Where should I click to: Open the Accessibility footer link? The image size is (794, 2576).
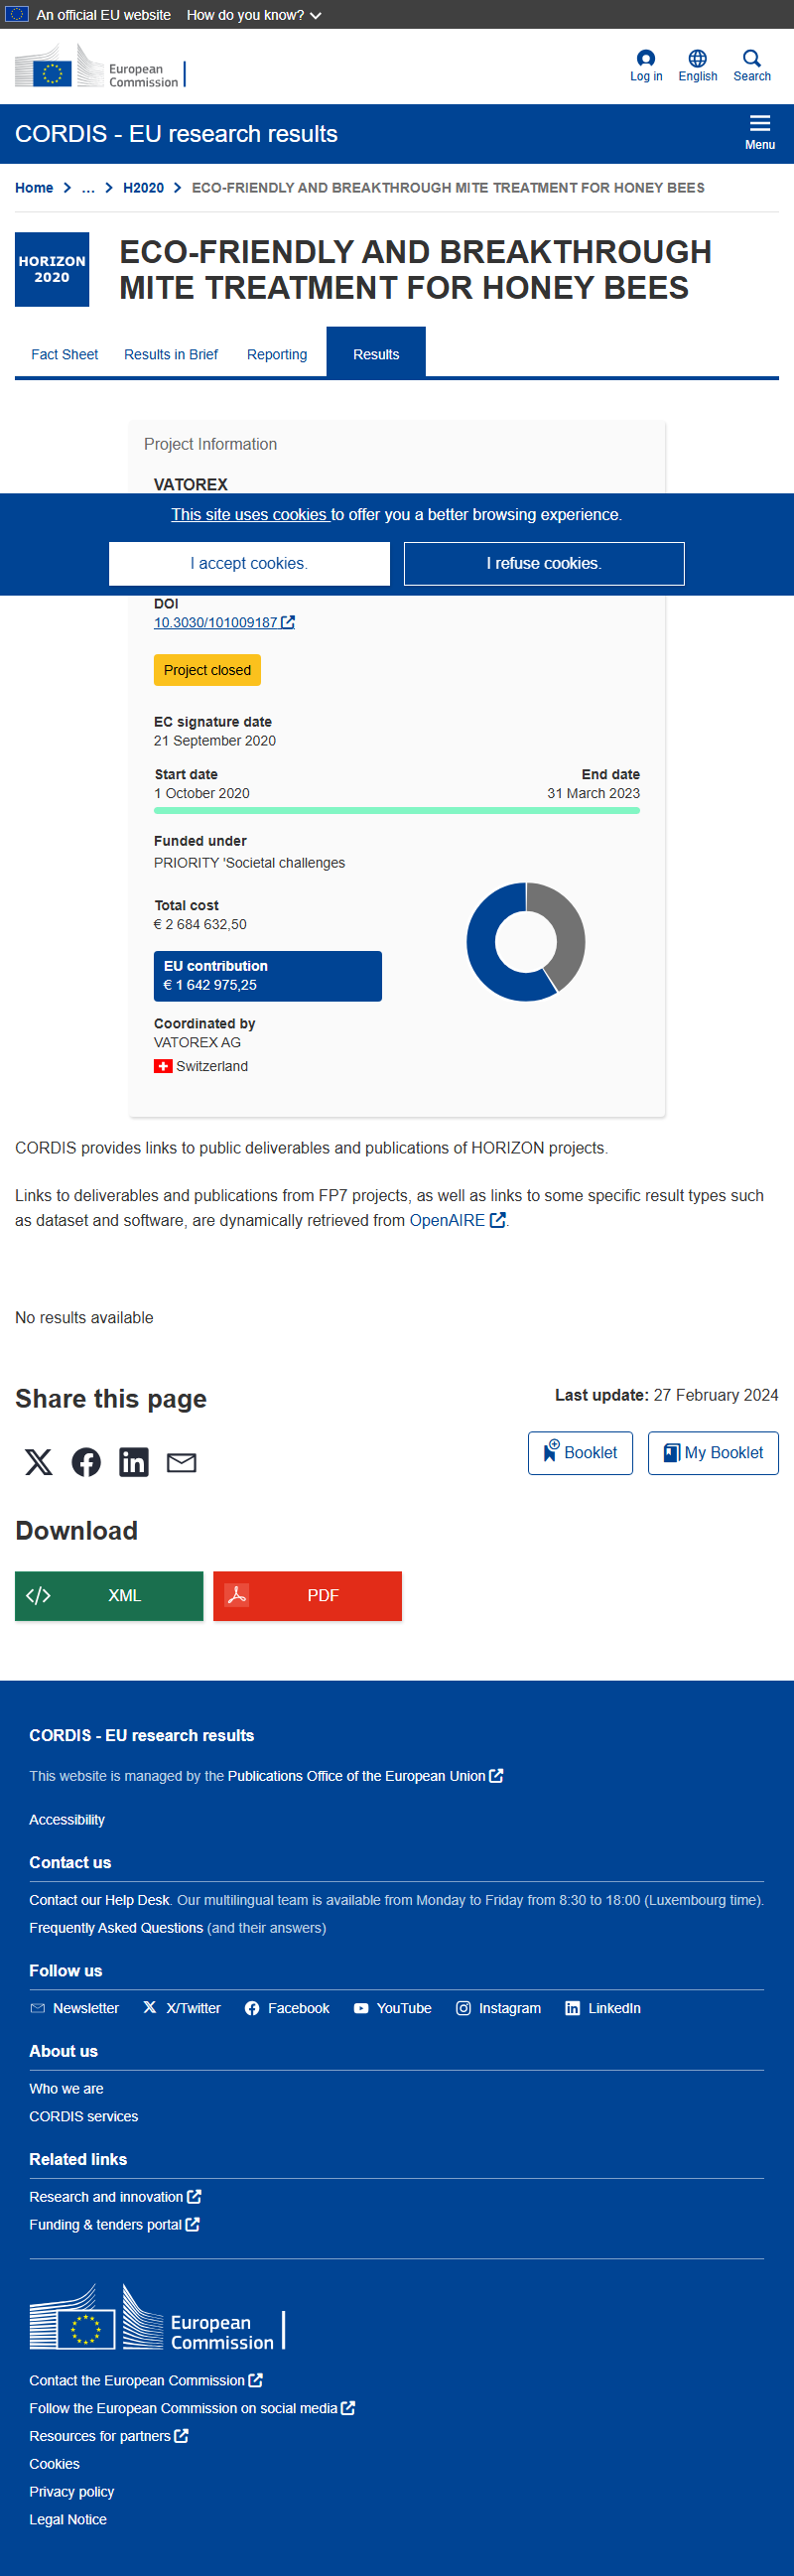click(67, 1819)
